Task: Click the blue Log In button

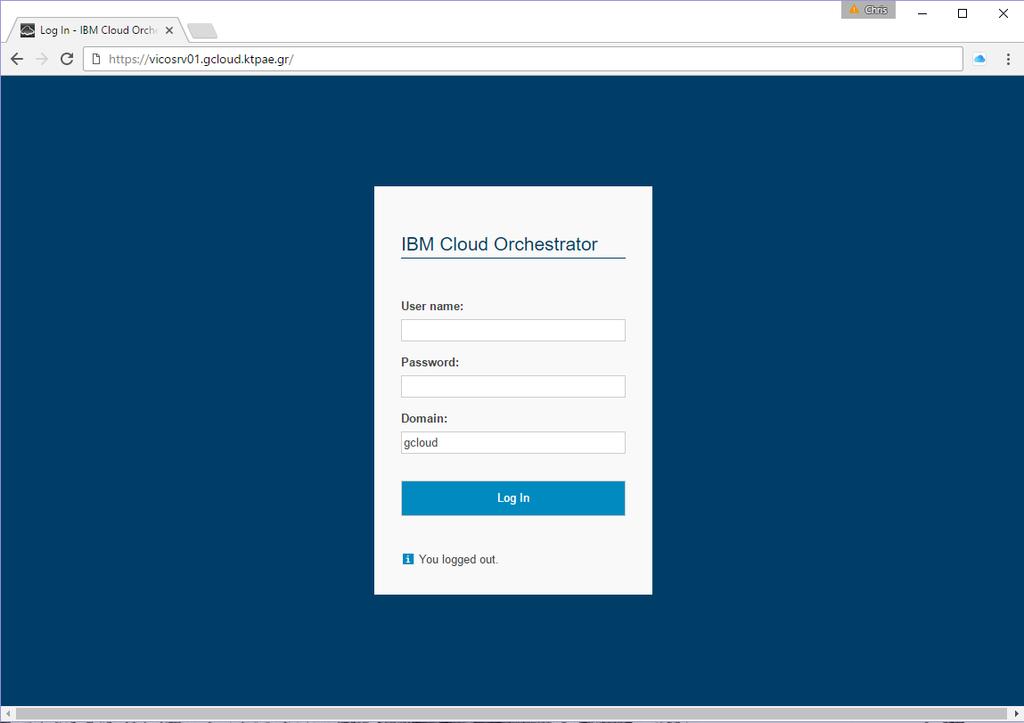Action: pyautogui.click(x=513, y=498)
